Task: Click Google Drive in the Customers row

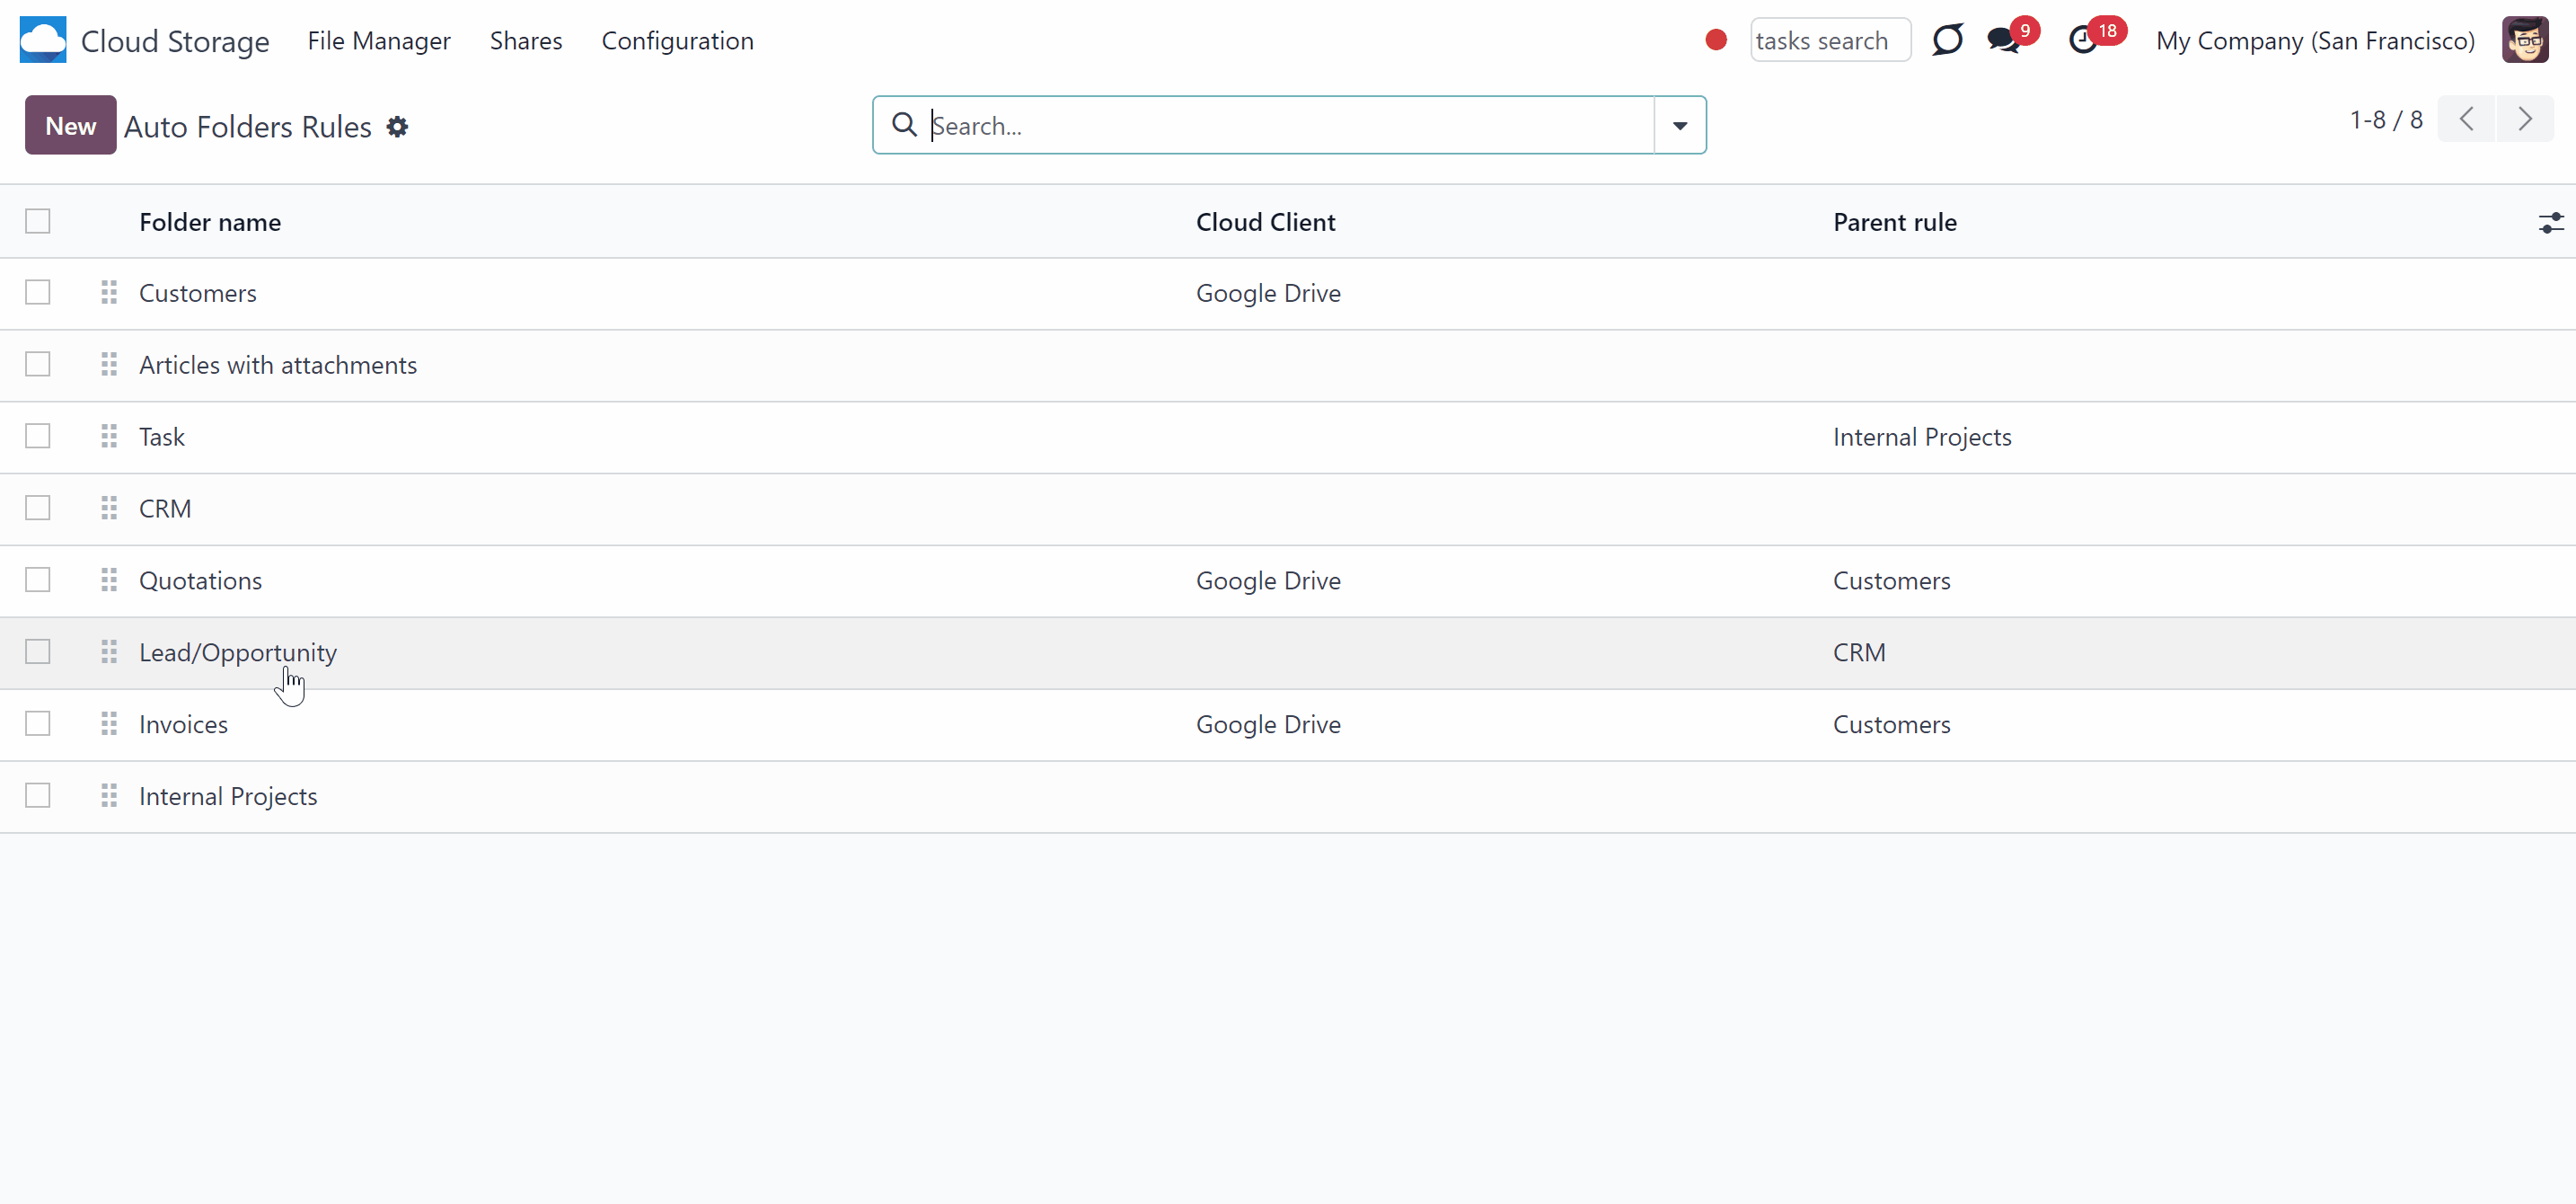Action: (1268, 293)
